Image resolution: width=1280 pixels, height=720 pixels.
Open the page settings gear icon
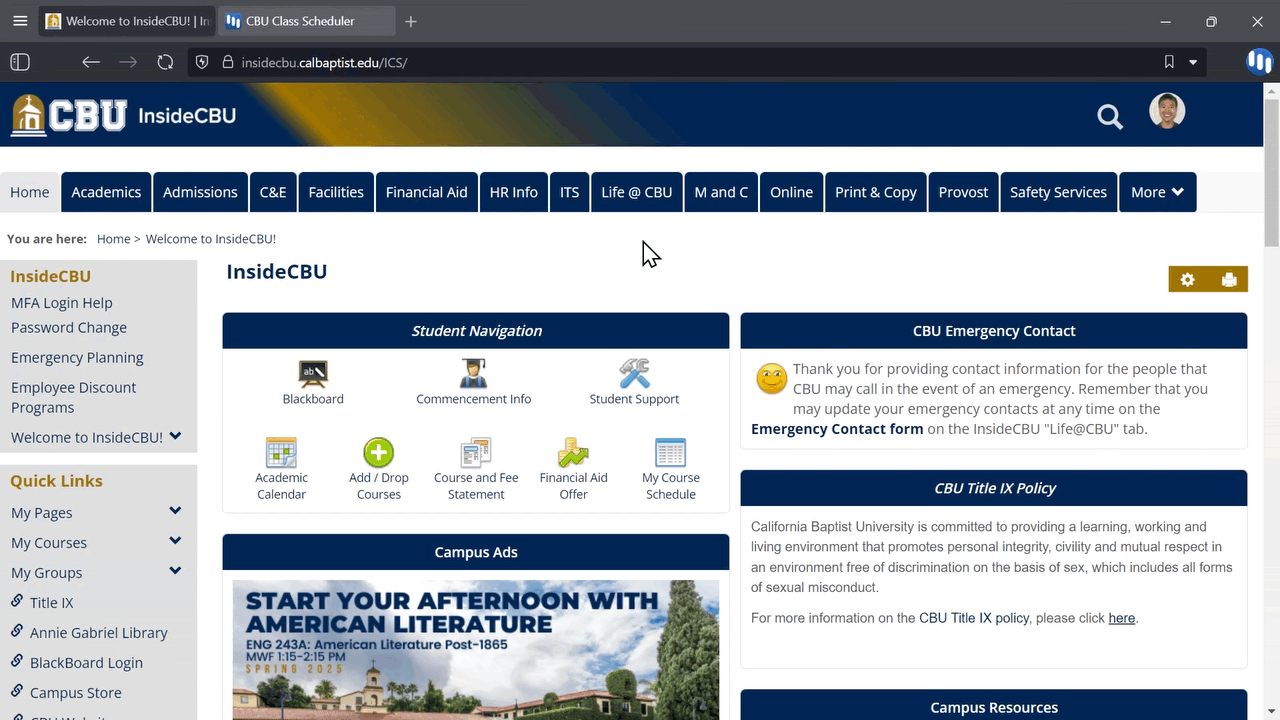[x=1187, y=279]
